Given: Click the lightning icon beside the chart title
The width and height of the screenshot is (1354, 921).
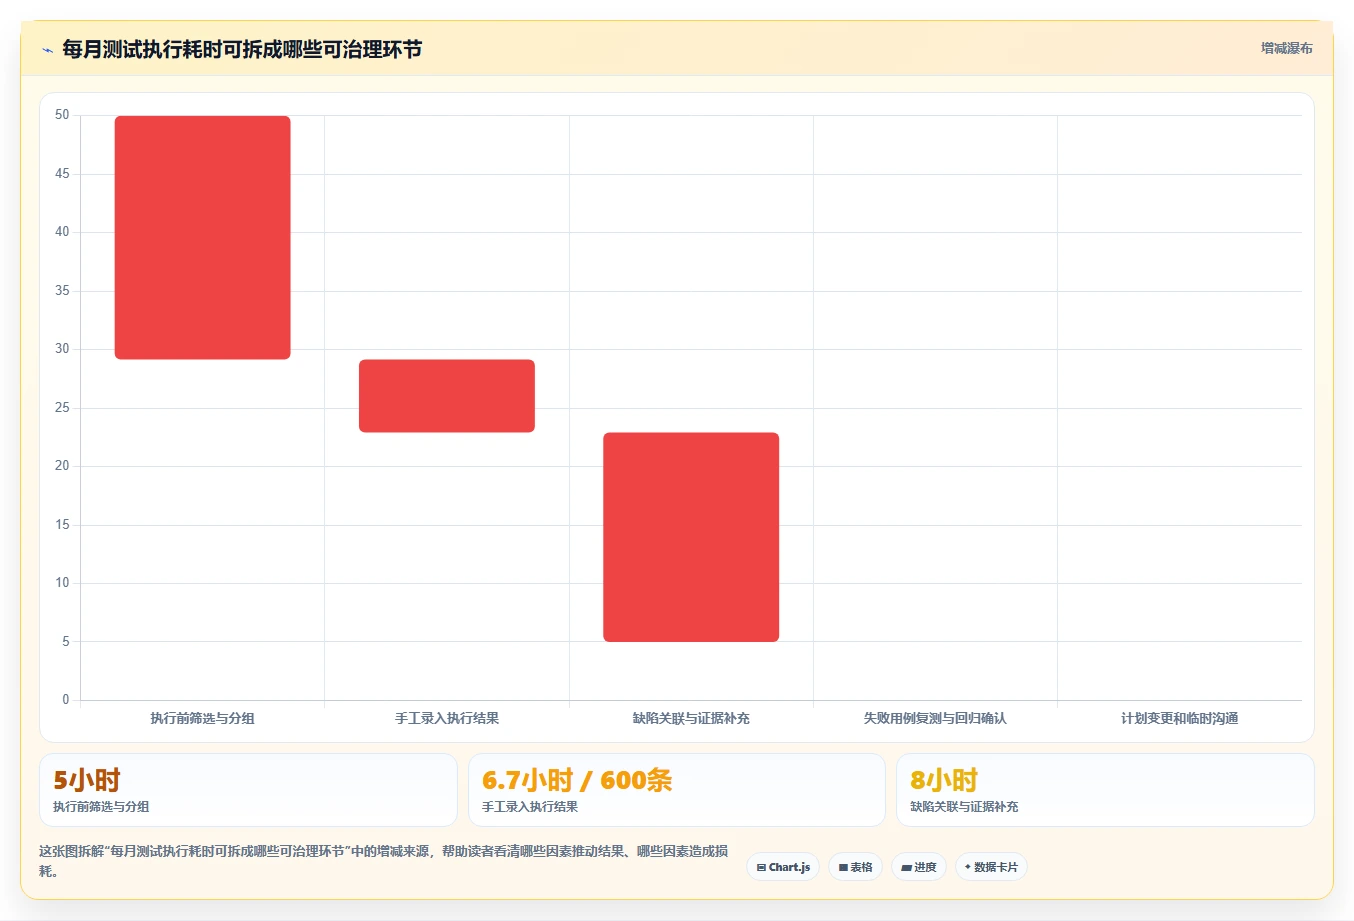Looking at the screenshot, I should (47, 49).
